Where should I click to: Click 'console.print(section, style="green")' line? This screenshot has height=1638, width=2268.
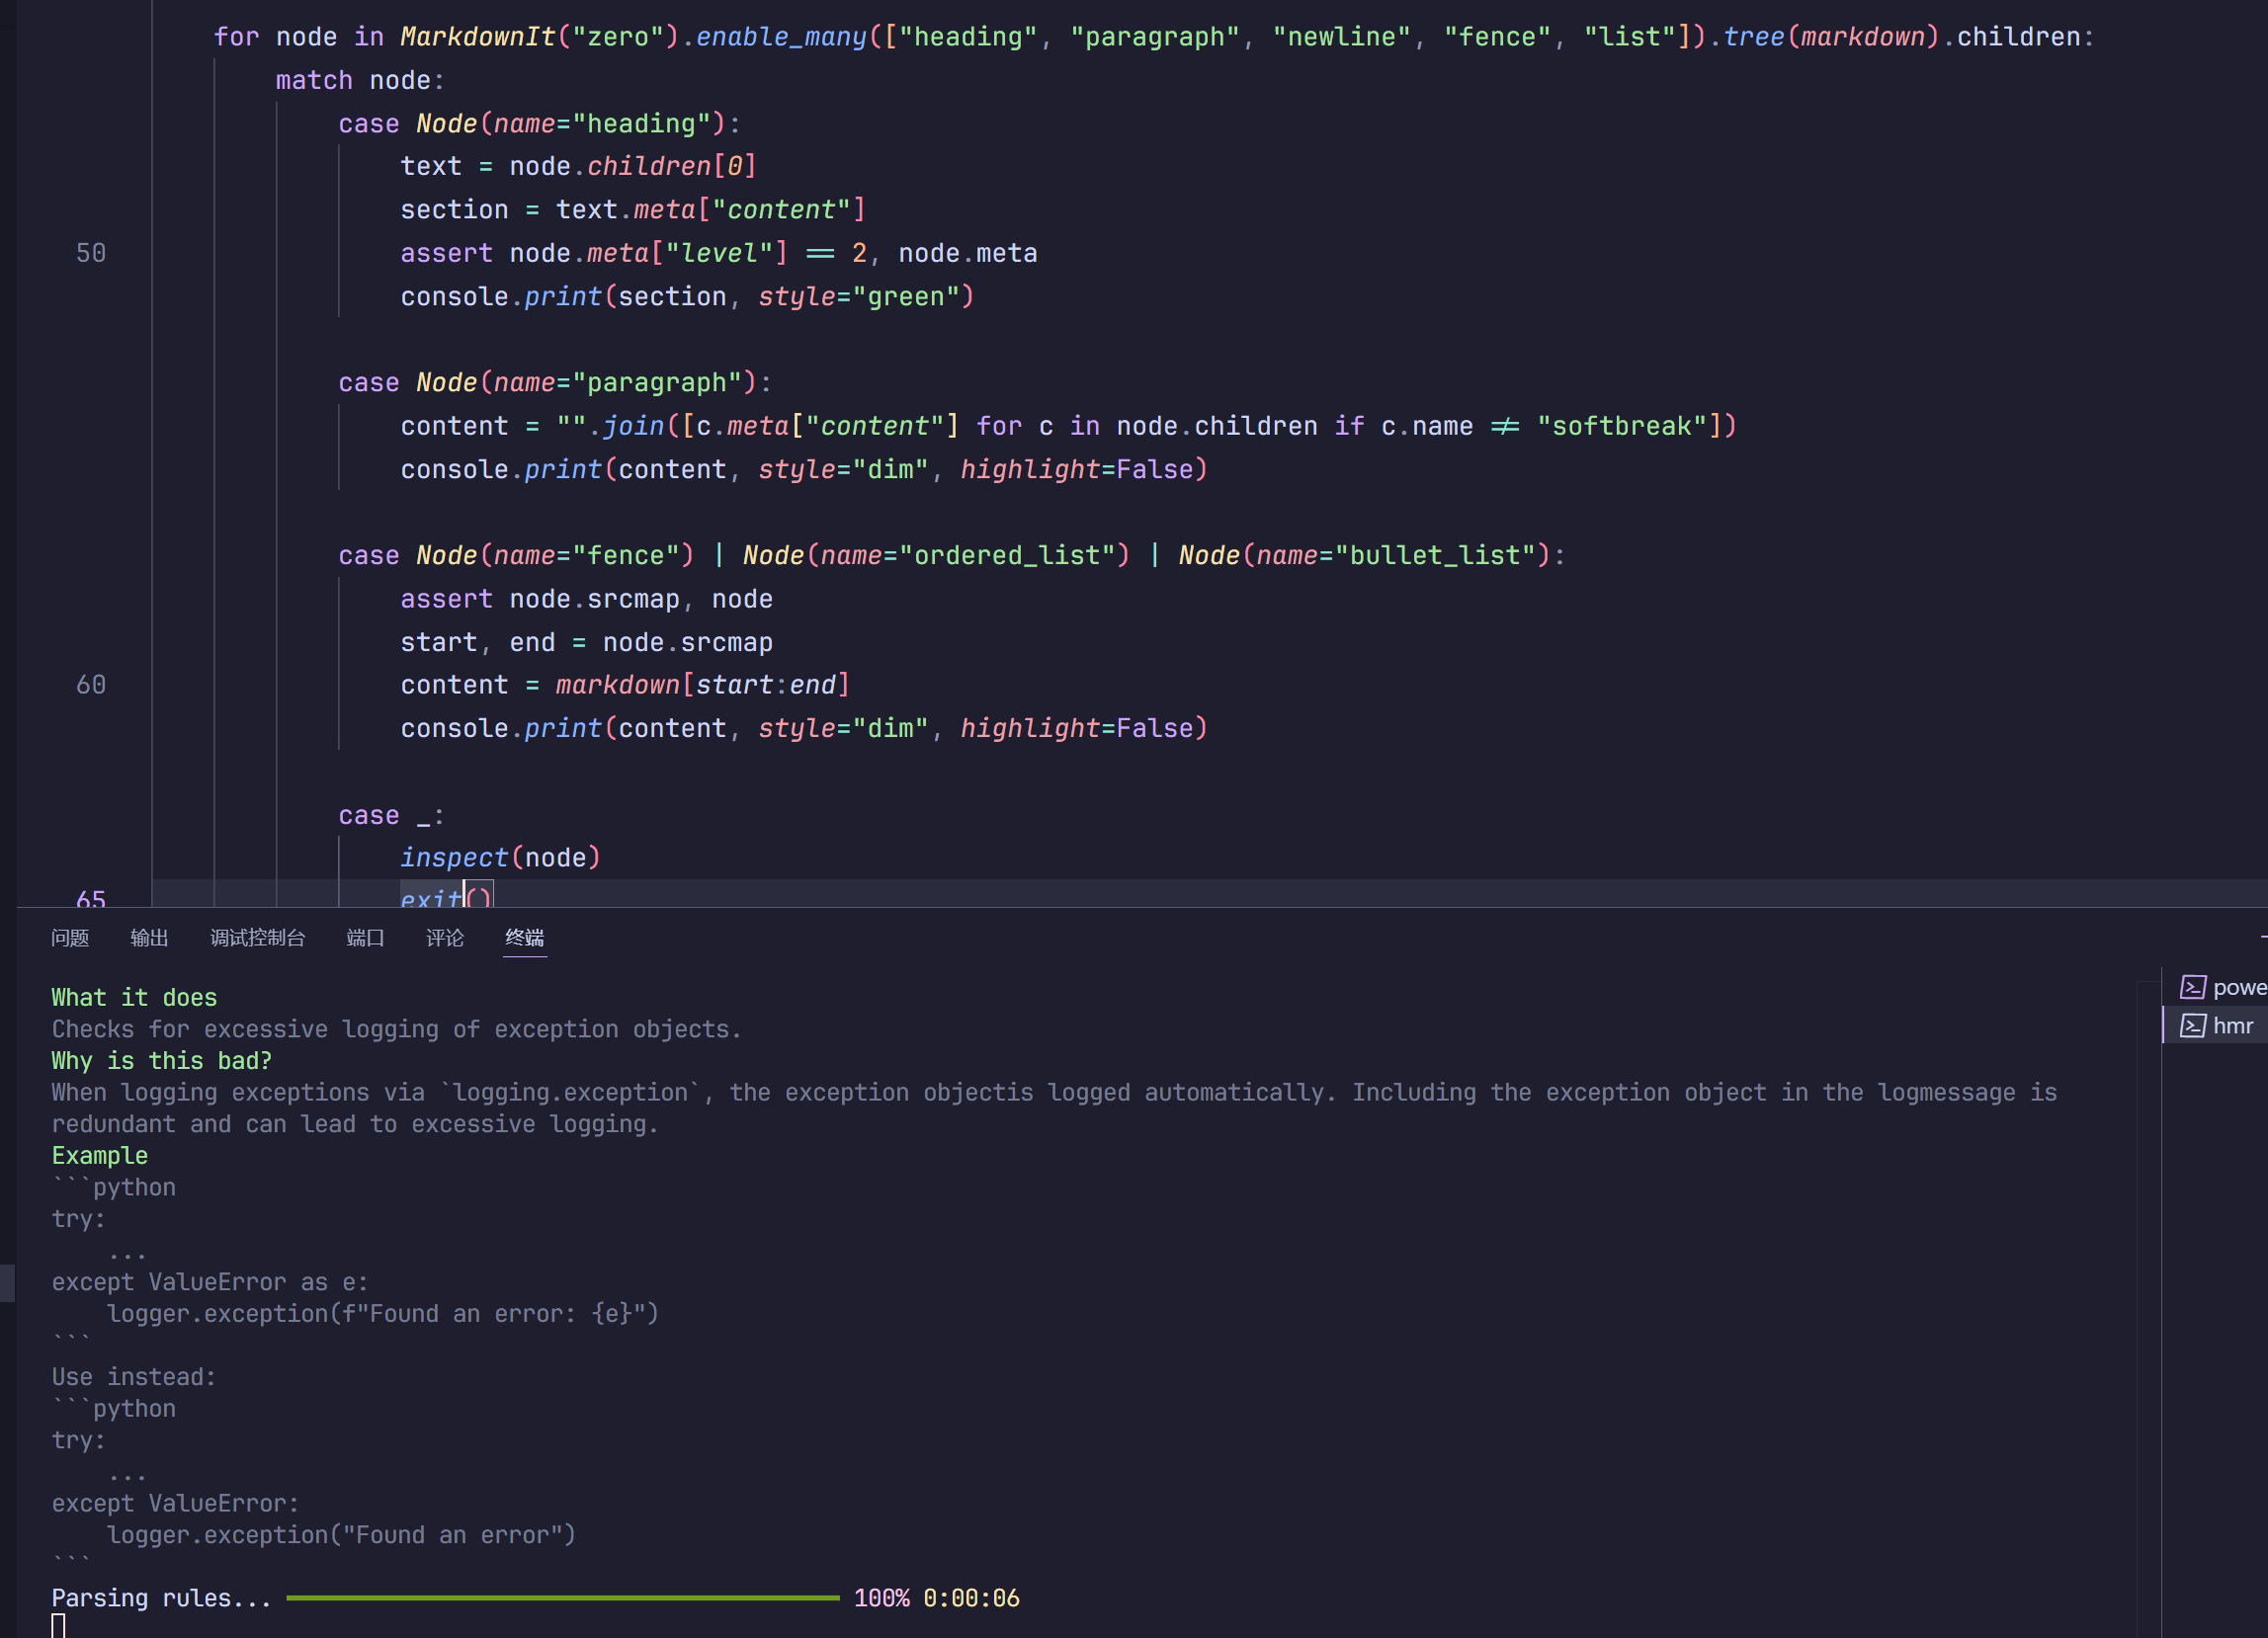[x=687, y=297]
